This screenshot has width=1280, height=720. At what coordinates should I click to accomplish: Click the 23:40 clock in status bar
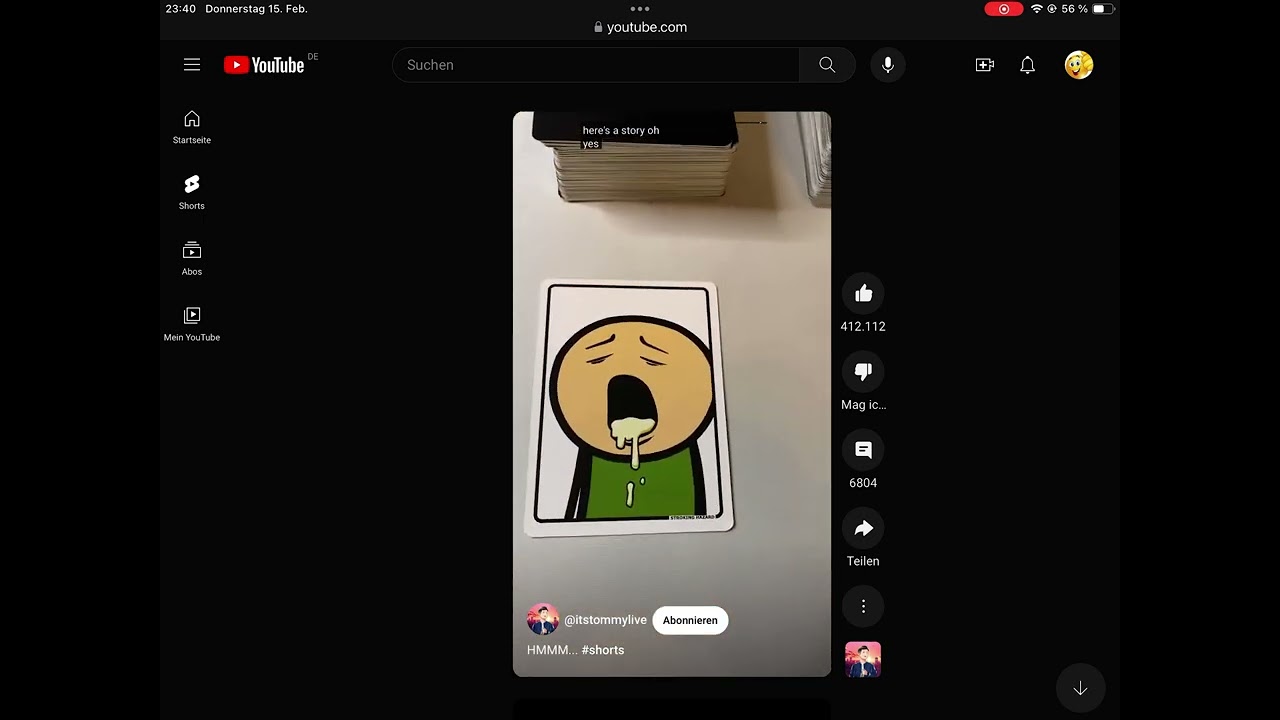(180, 9)
